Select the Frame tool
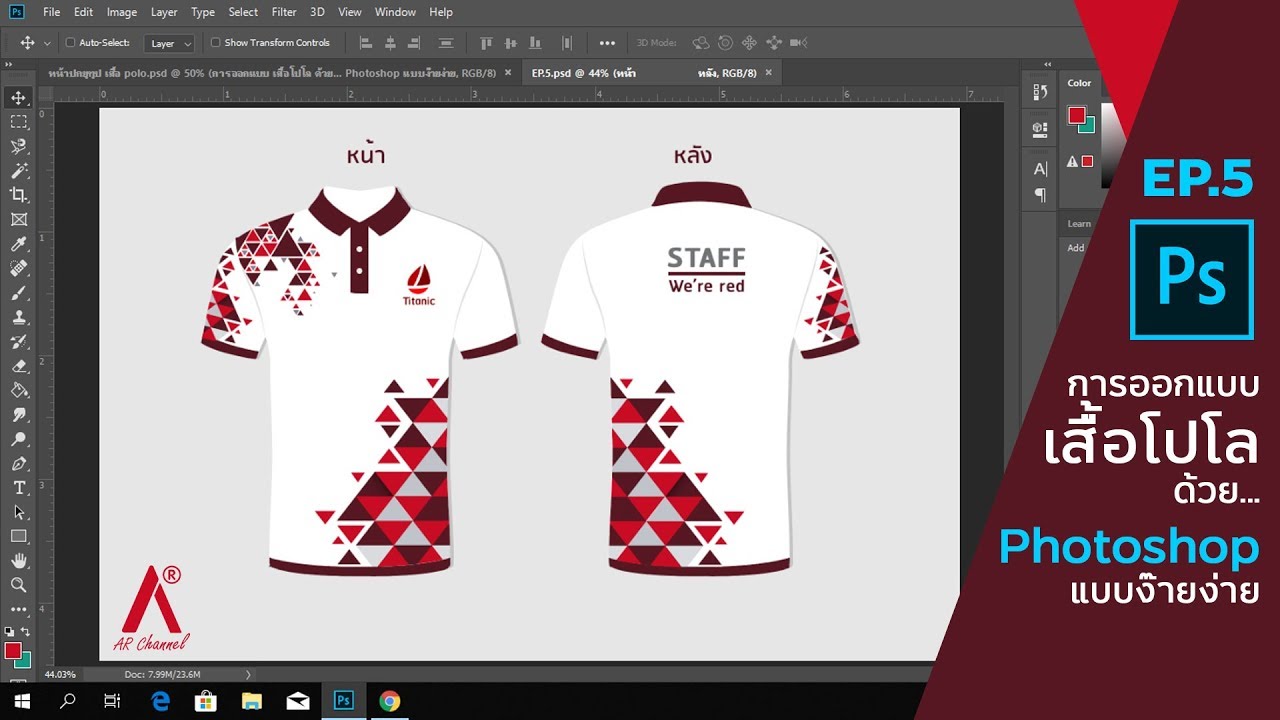 (19, 219)
